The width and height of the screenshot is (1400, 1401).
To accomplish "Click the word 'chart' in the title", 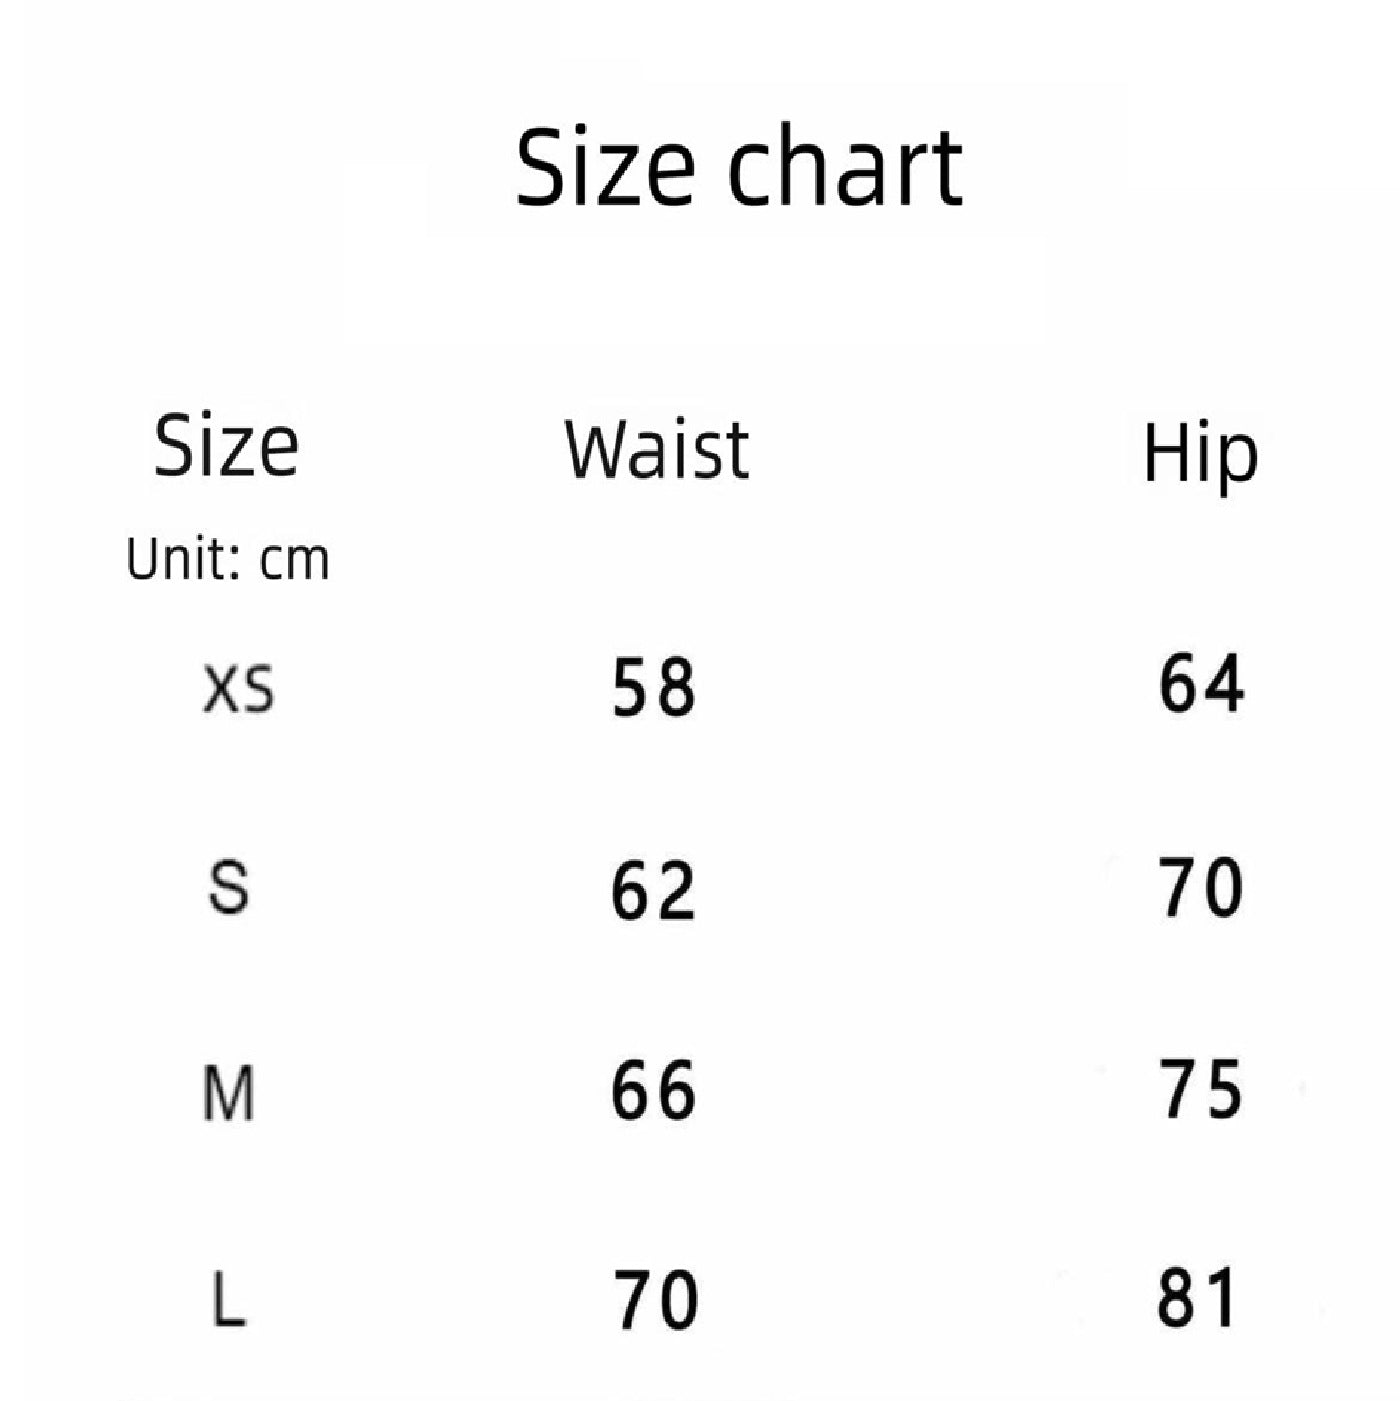I will [844, 167].
